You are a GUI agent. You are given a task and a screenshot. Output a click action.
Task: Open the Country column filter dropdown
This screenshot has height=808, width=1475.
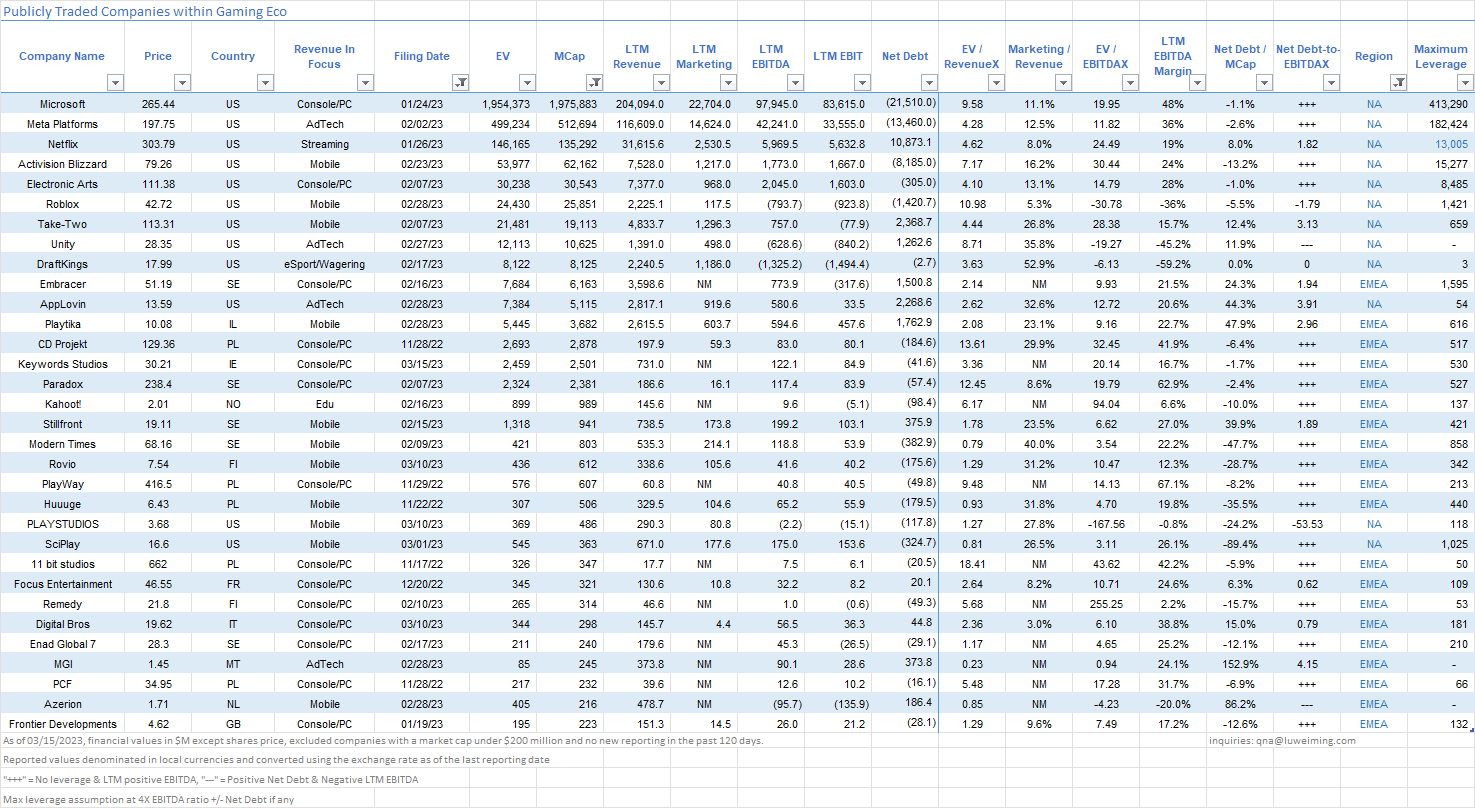point(265,83)
